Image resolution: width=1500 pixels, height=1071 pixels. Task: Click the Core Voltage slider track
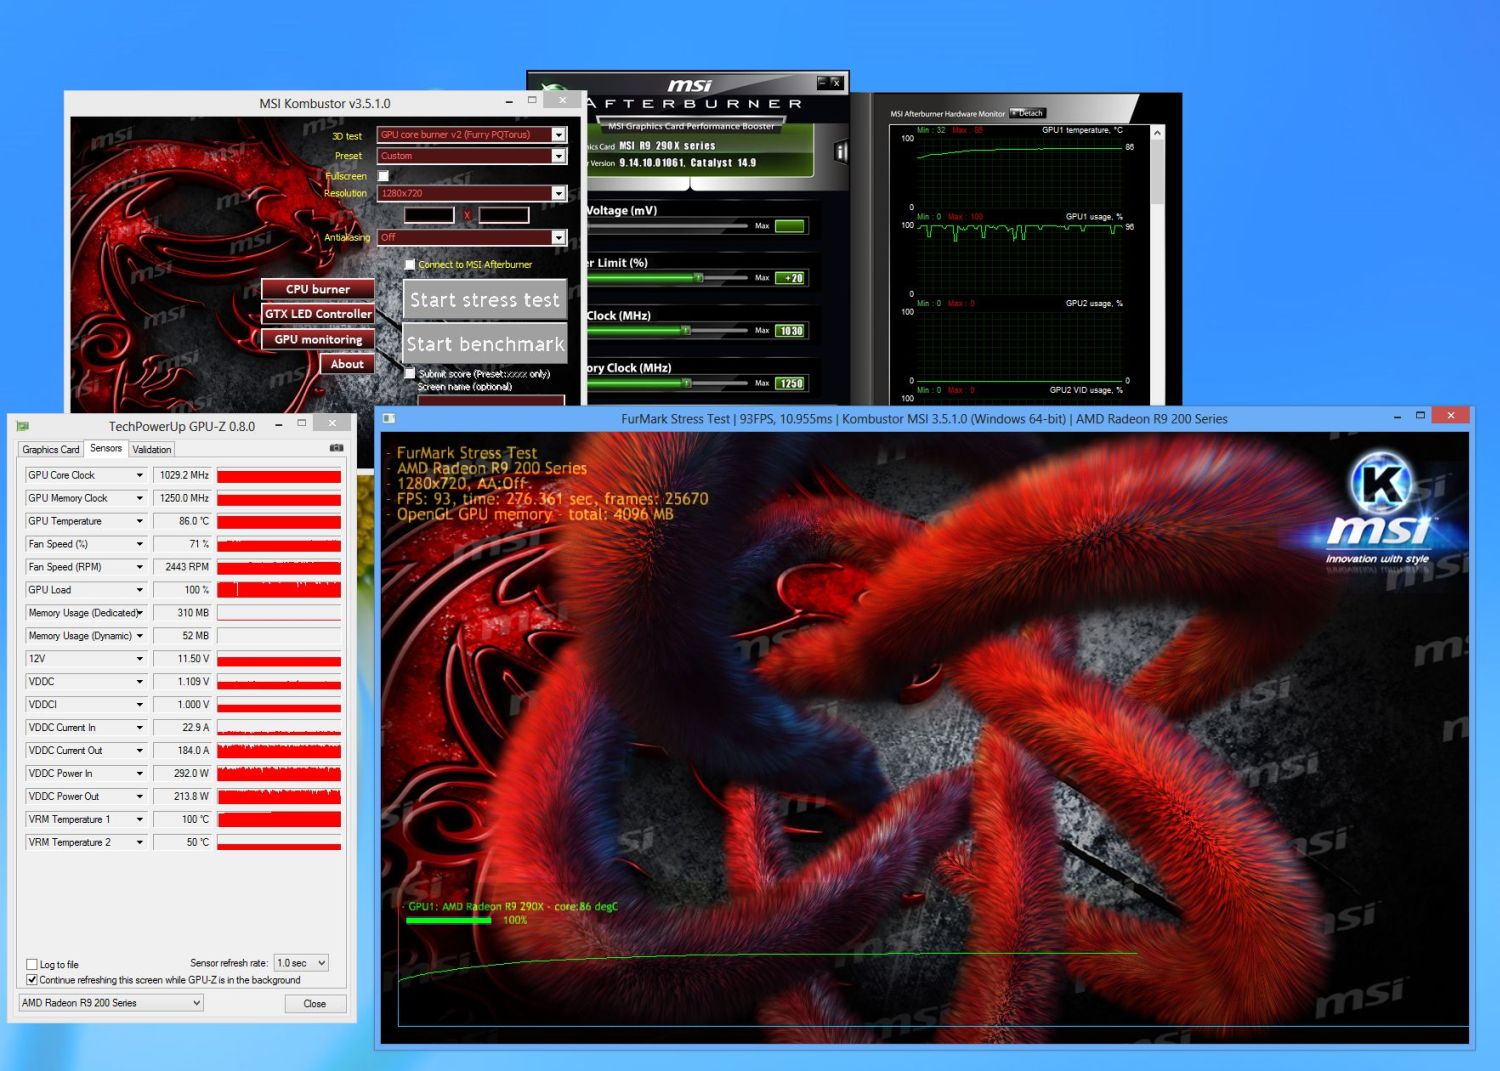point(667,226)
